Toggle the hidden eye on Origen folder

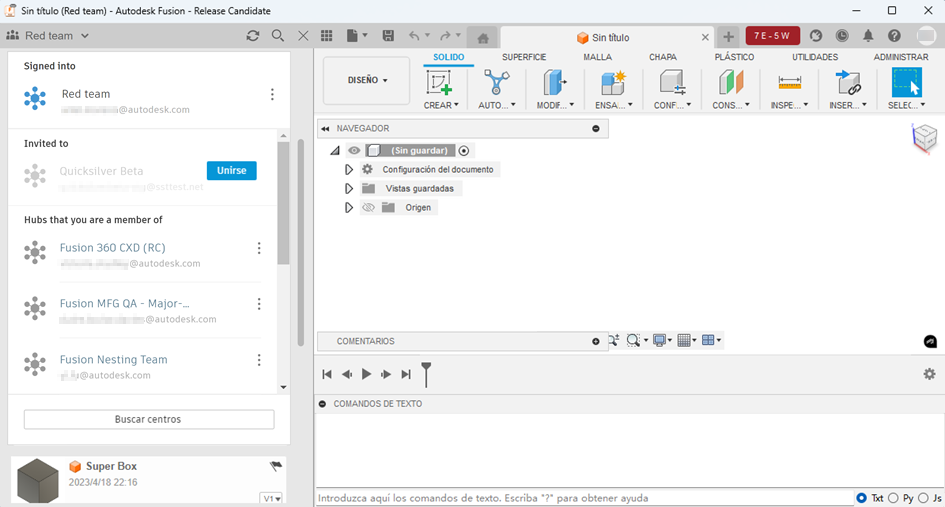[x=368, y=207]
